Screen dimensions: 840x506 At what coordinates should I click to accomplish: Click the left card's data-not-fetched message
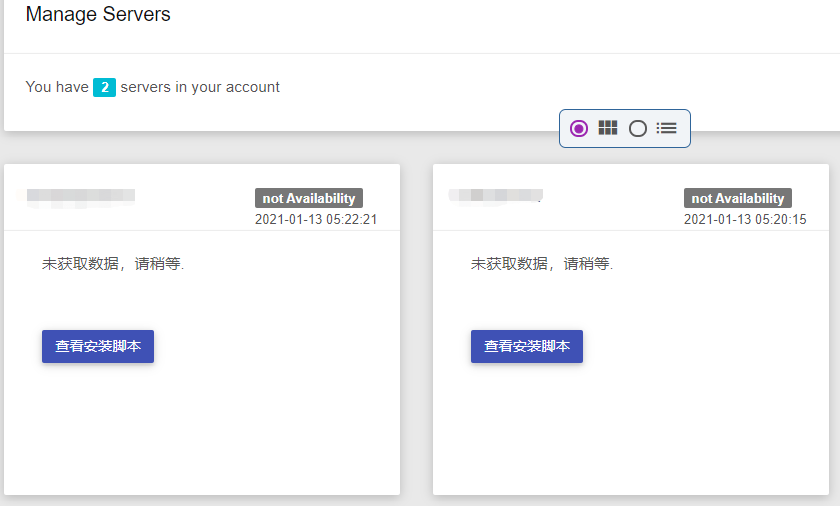(113, 264)
